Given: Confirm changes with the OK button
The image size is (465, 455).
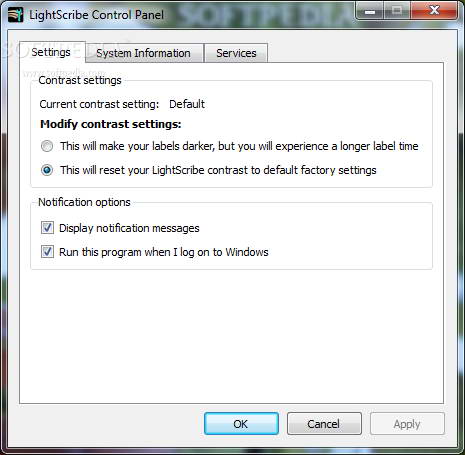Looking at the screenshot, I should (241, 424).
